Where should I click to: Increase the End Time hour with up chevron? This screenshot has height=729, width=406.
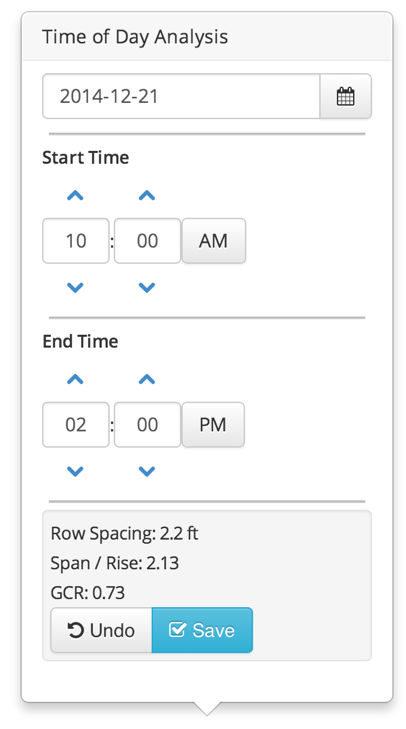point(75,379)
